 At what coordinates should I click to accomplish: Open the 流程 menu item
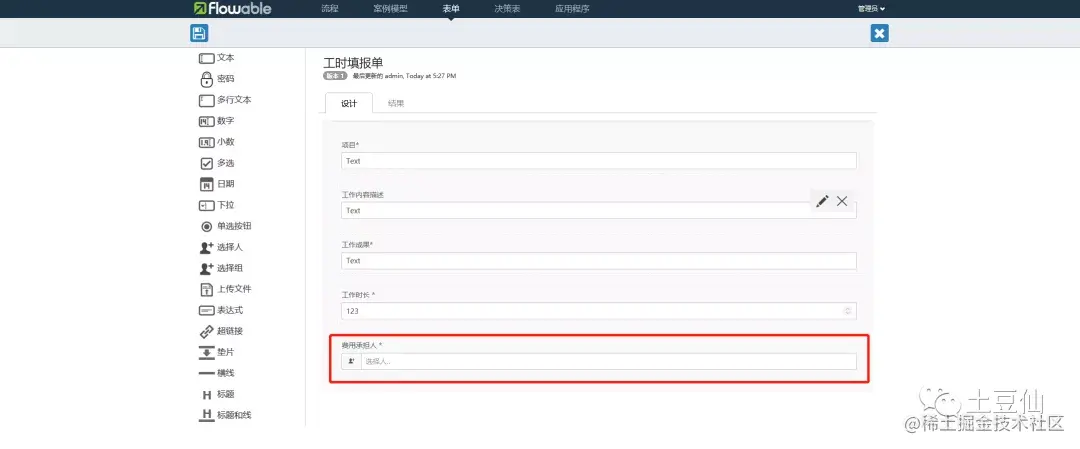[x=330, y=9]
